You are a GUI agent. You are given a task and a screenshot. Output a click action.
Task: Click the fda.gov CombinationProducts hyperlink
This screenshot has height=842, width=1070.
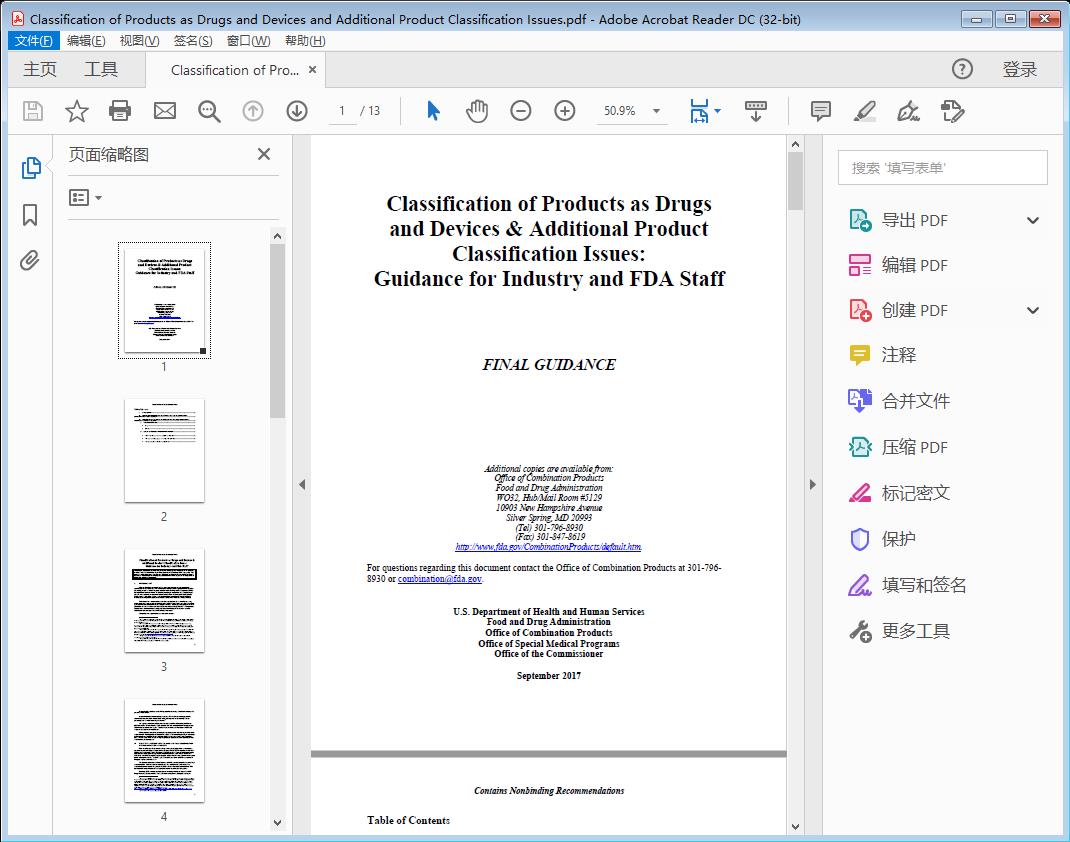point(548,547)
